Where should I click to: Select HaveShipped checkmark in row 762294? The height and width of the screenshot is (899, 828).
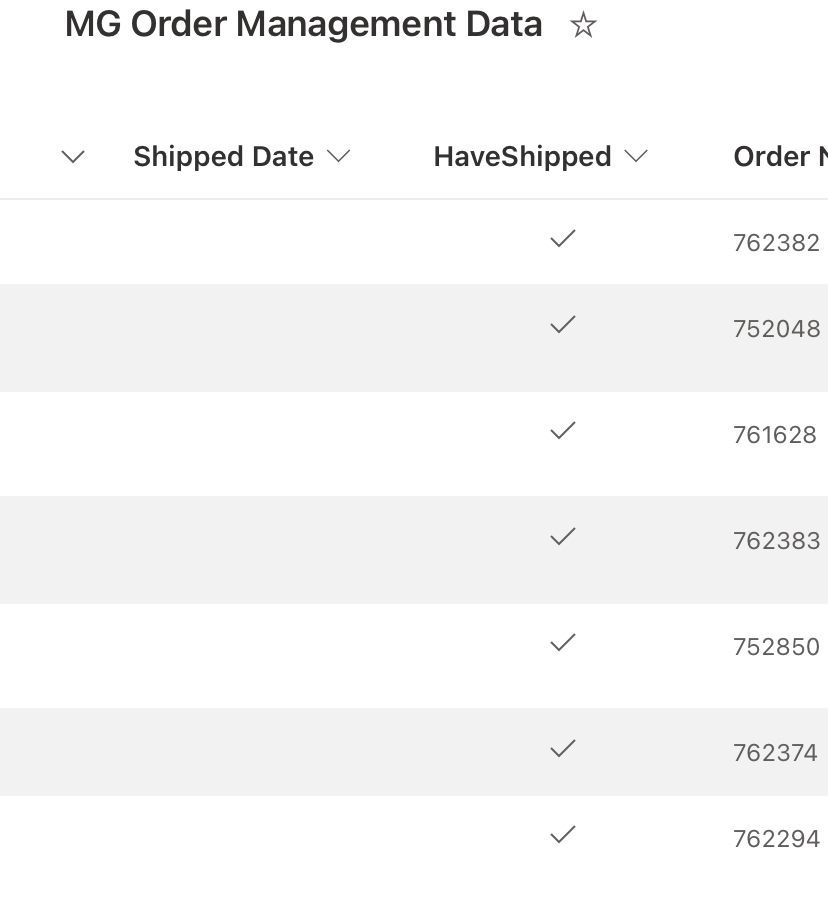point(563,835)
